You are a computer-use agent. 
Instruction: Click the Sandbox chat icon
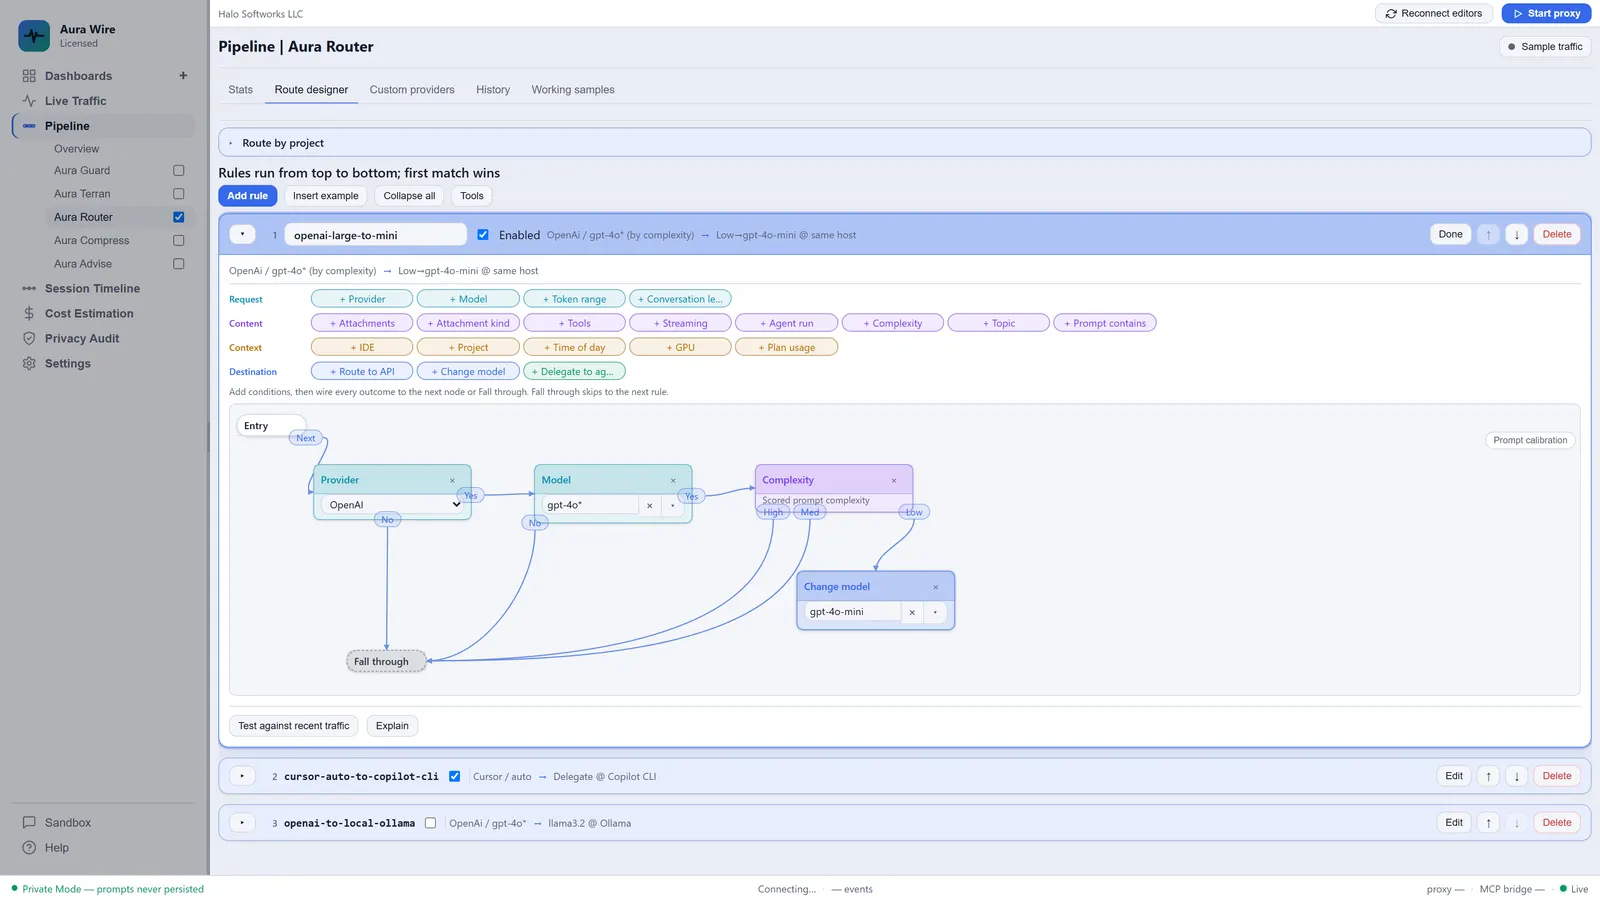[x=29, y=823]
